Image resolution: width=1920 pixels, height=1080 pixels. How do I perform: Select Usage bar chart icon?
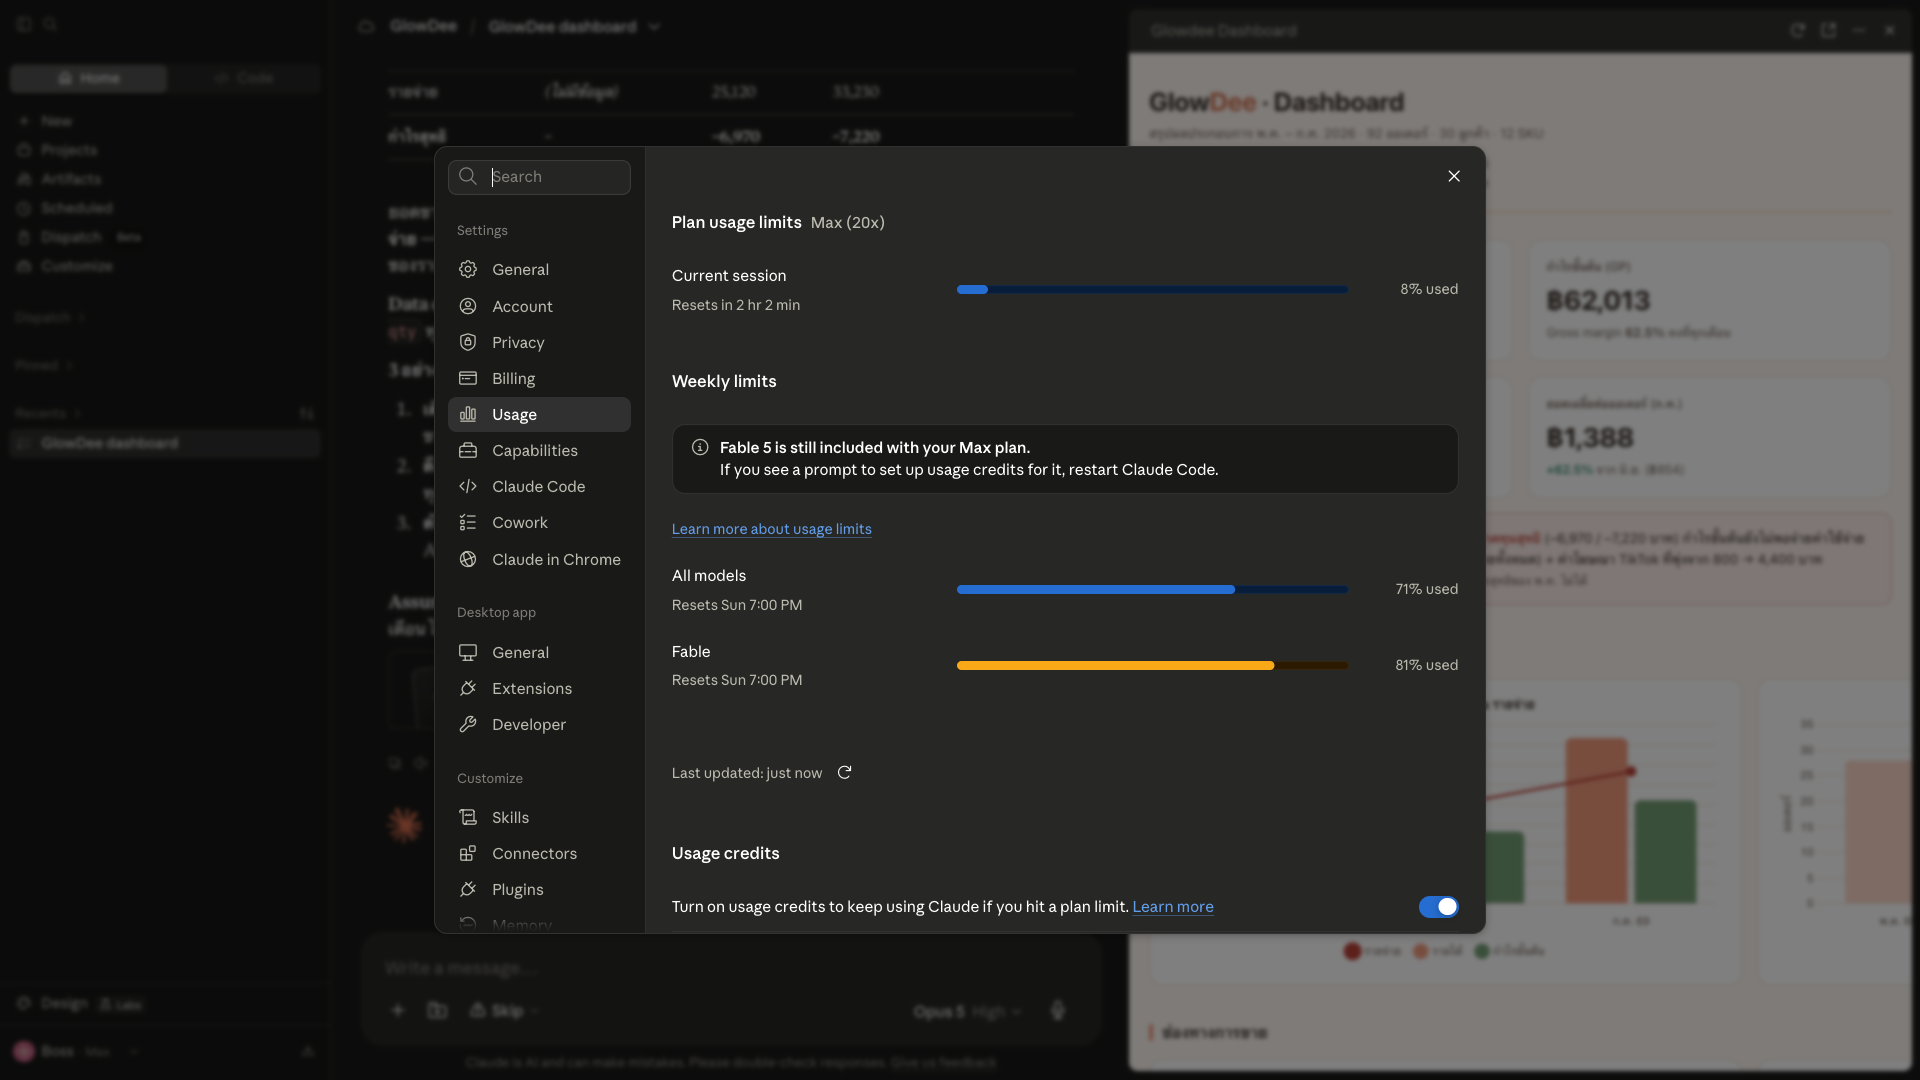(x=467, y=414)
